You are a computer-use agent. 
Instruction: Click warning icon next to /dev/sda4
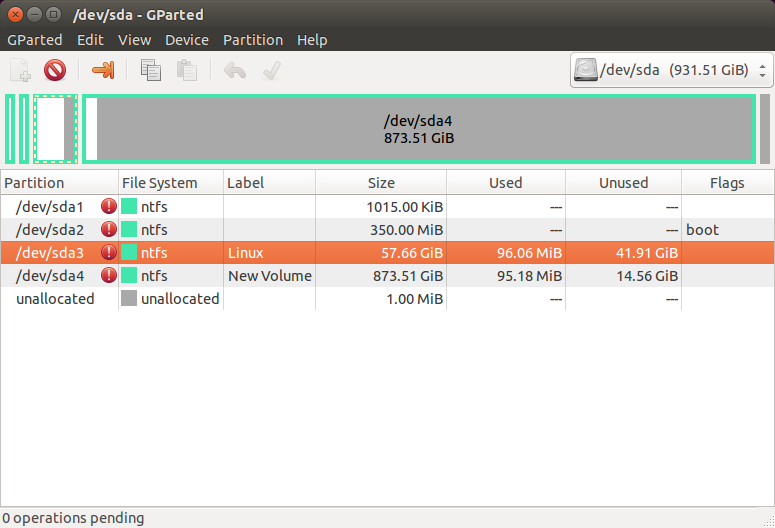109,275
